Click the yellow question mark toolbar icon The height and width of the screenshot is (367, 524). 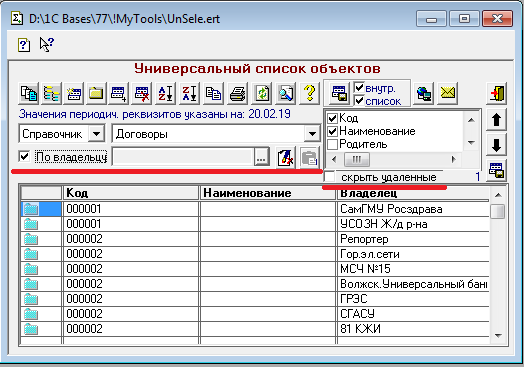click(x=310, y=93)
